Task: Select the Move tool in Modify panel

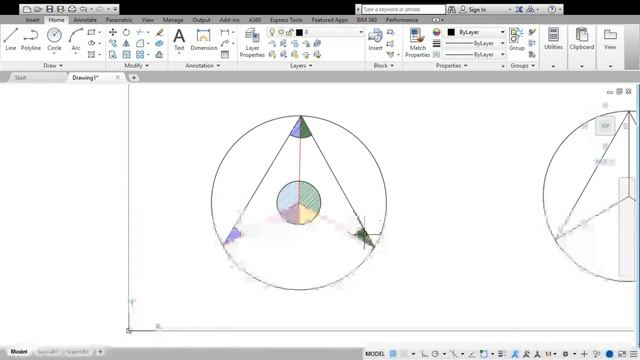Action: click(113, 32)
